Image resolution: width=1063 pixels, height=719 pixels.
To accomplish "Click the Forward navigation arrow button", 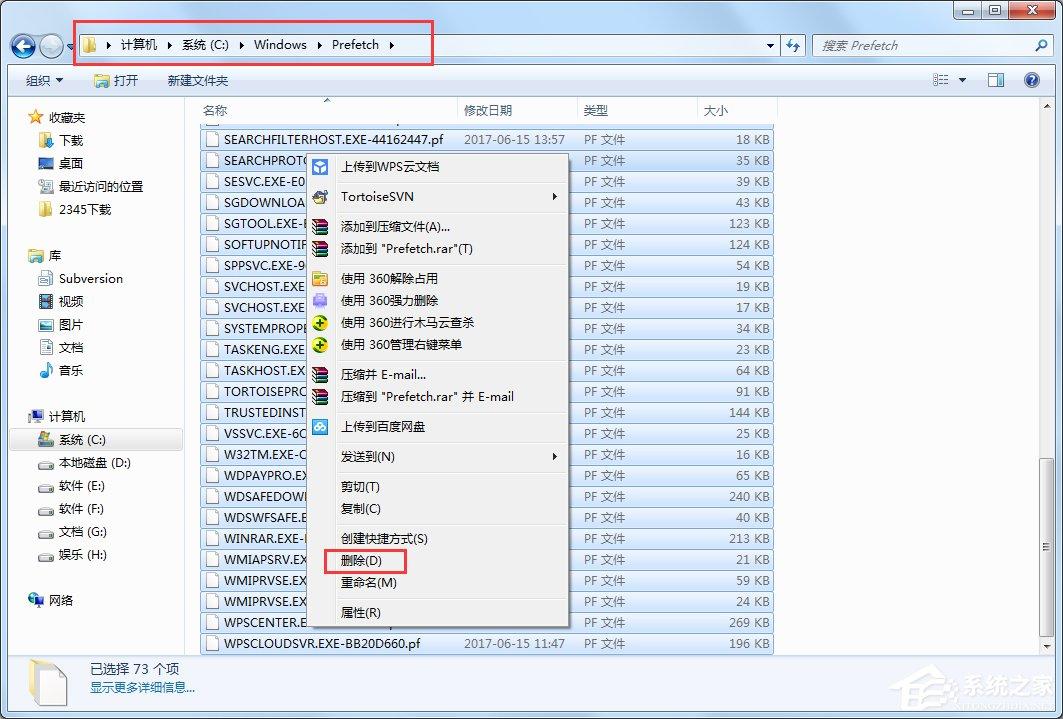I will pos(52,46).
